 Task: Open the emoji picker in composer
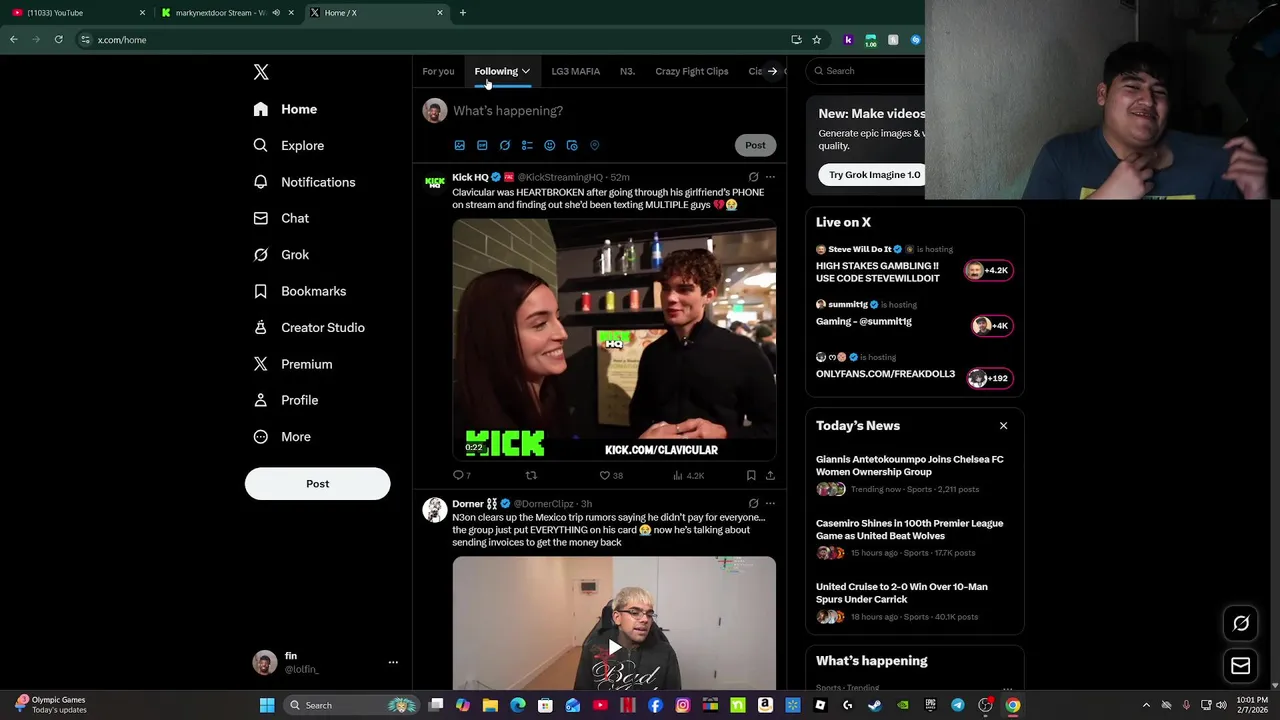point(550,146)
